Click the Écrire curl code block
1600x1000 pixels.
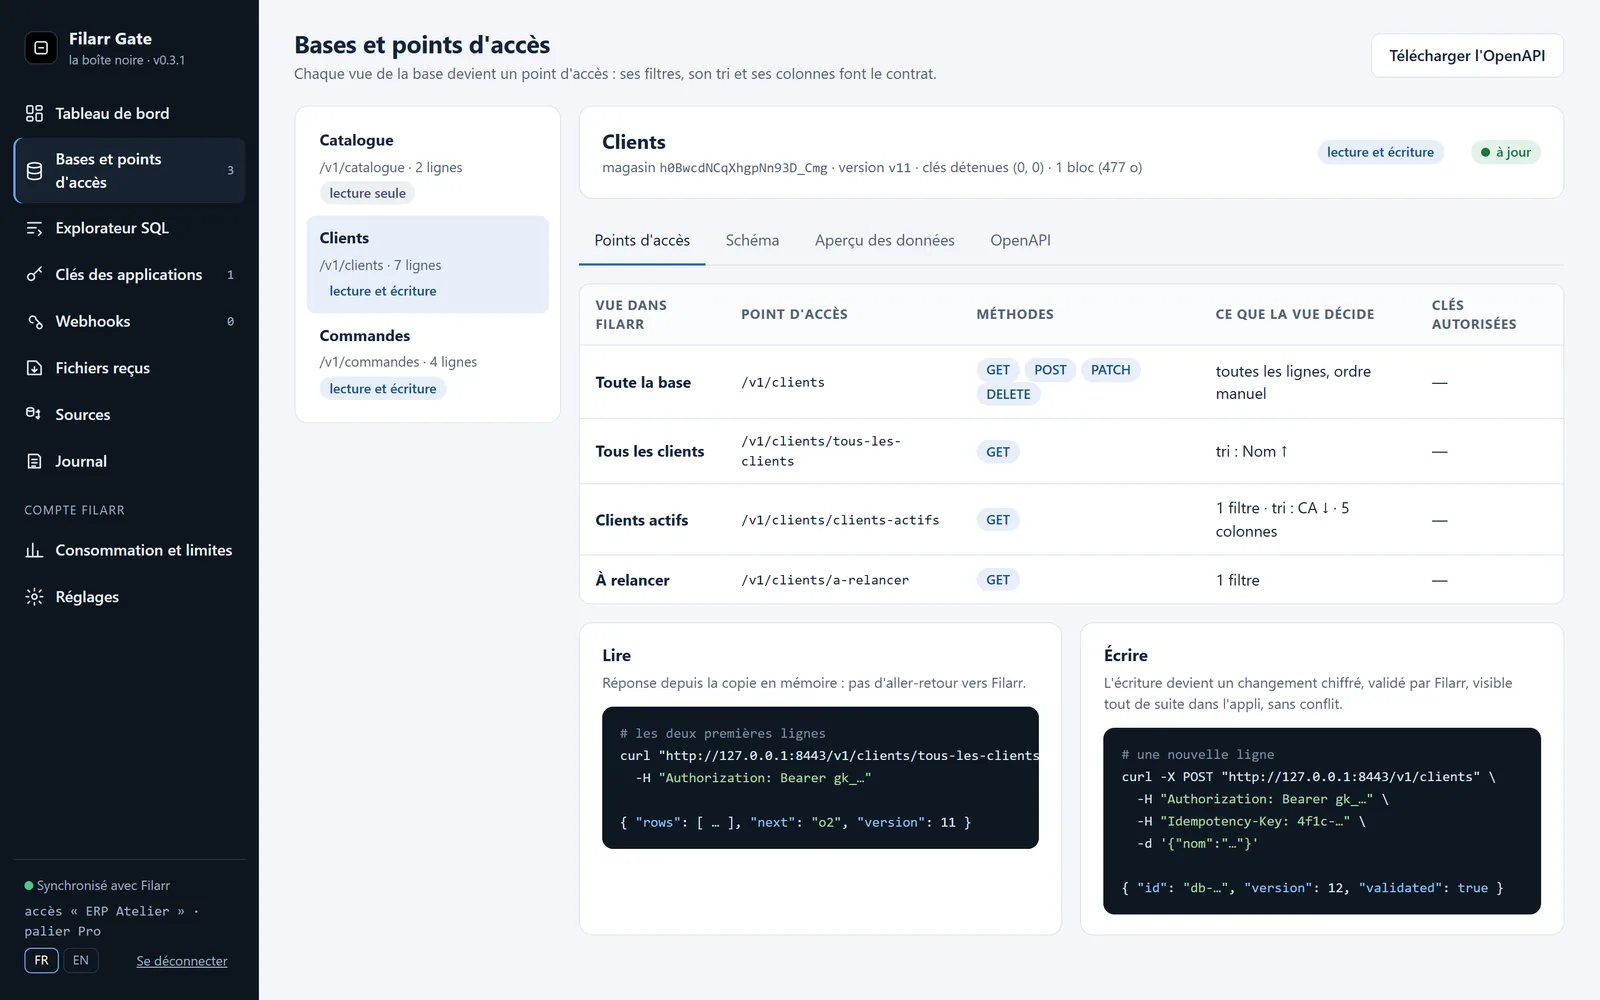coord(1322,821)
